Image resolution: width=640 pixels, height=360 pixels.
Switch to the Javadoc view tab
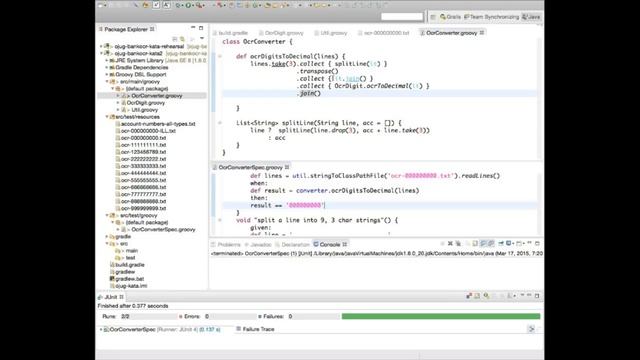click(x=257, y=244)
